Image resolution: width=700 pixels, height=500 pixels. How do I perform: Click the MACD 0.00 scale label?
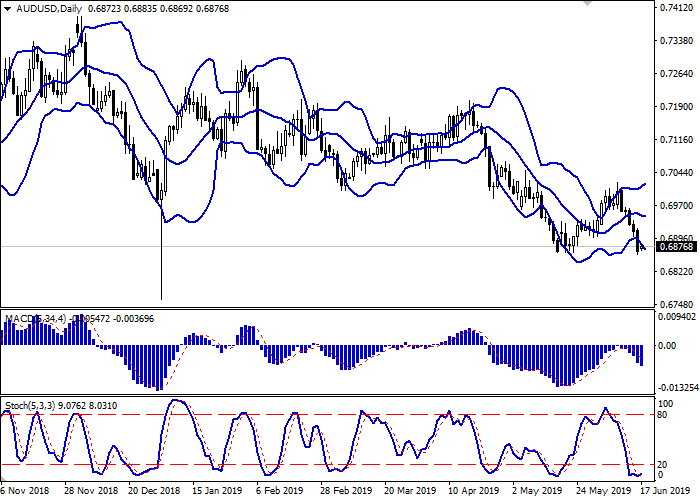pos(668,346)
